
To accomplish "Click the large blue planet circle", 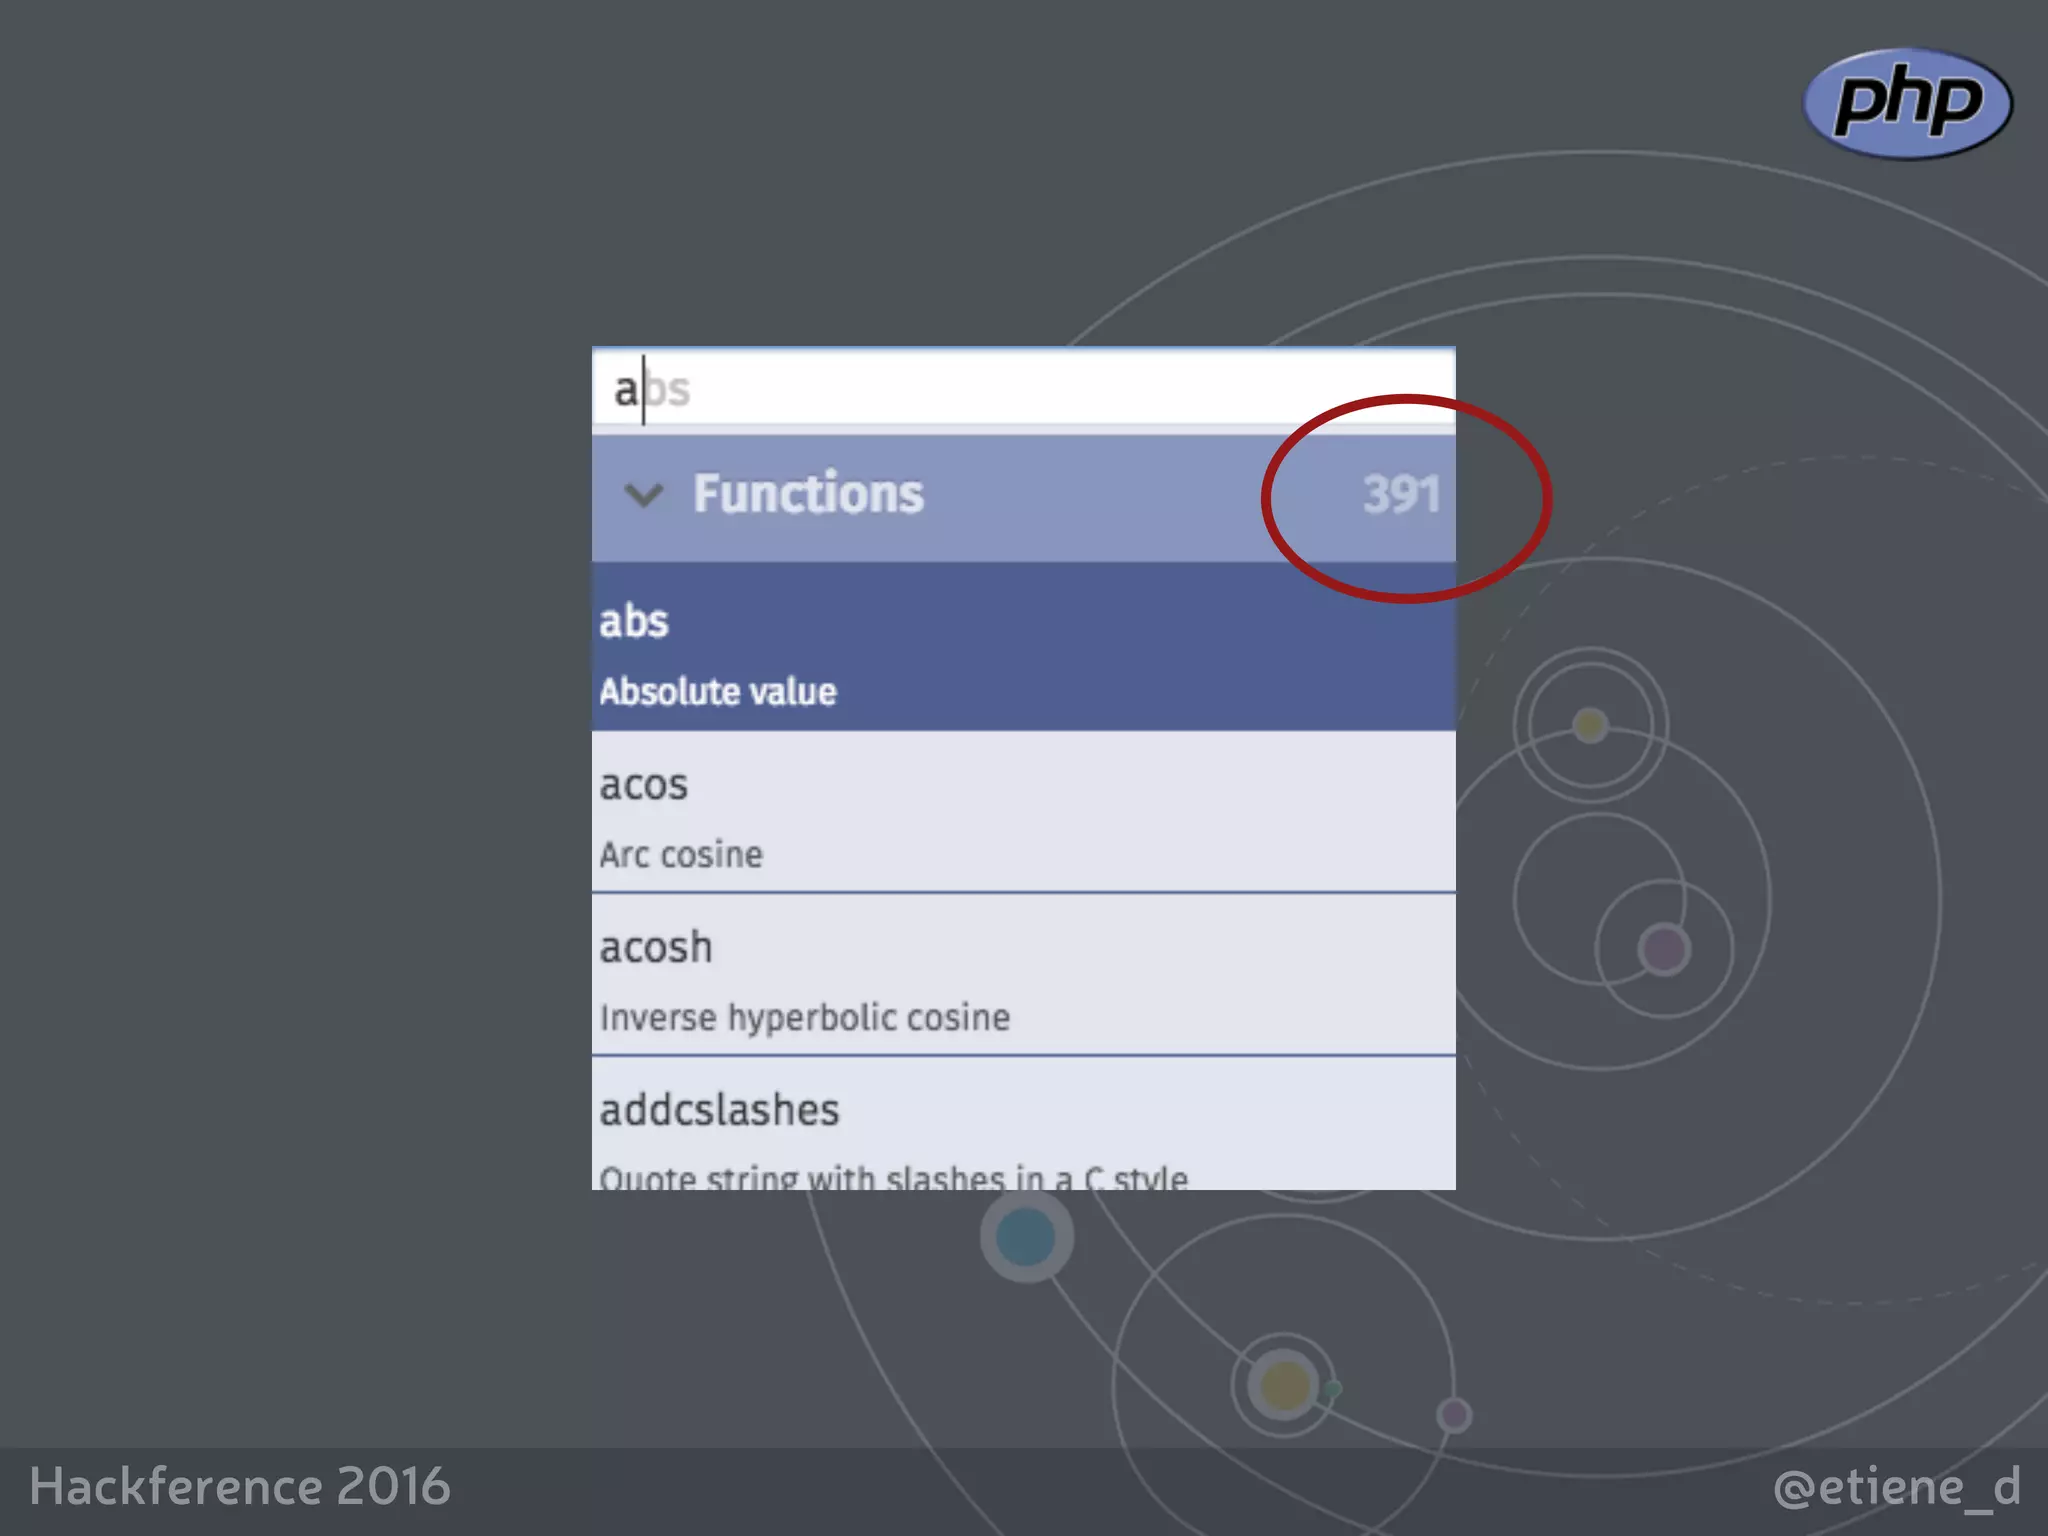I will pos(1026,1237).
